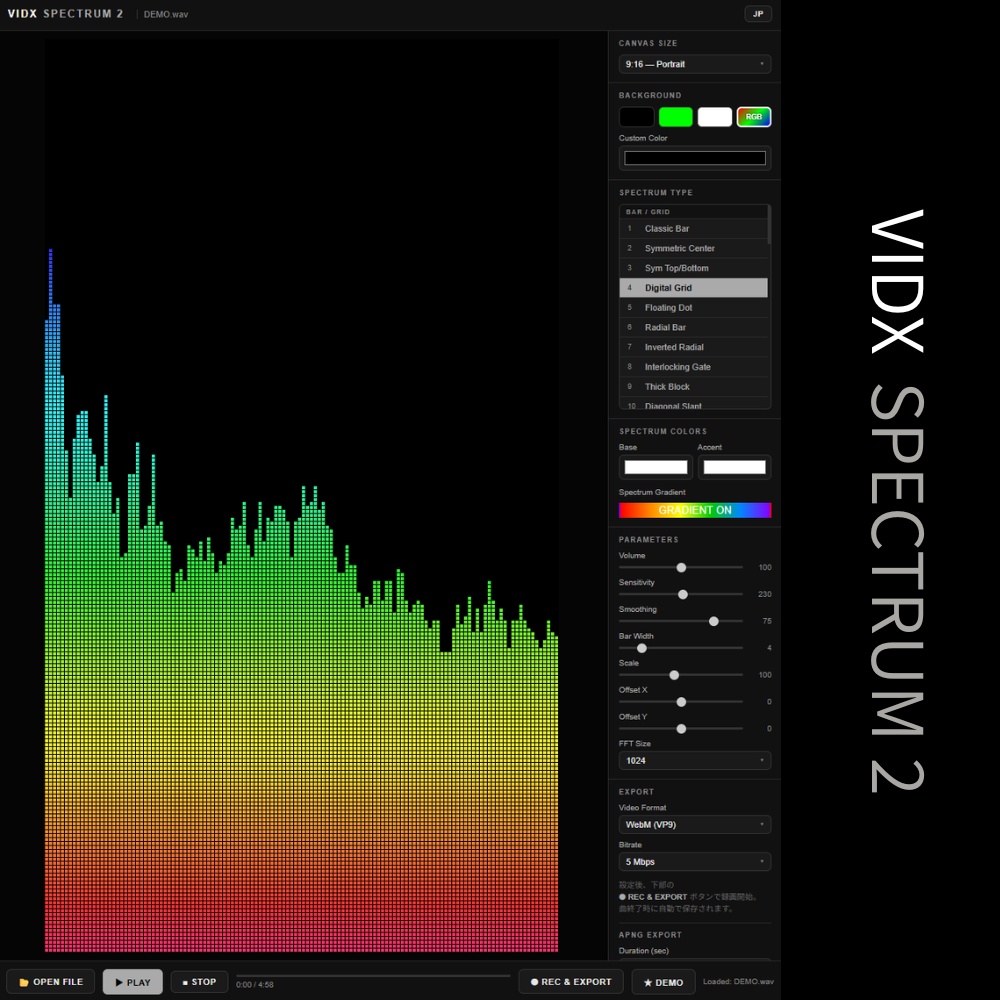Select Classic Bar spectrum type
This screenshot has height=1000, width=1000.
point(693,228)
